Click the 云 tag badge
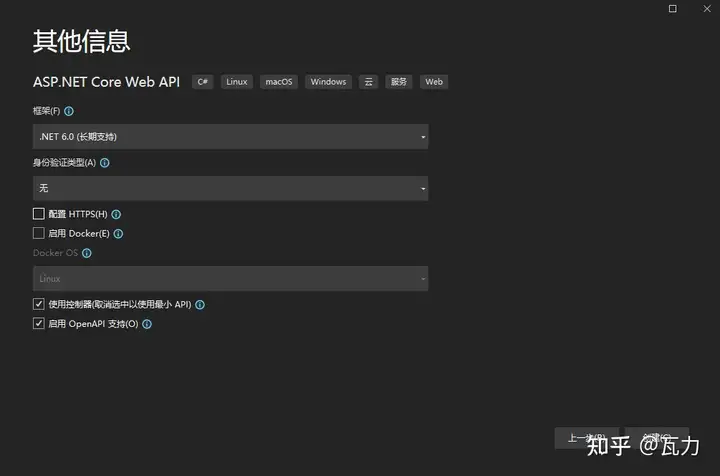720x476 pixels. click(368, 82)
